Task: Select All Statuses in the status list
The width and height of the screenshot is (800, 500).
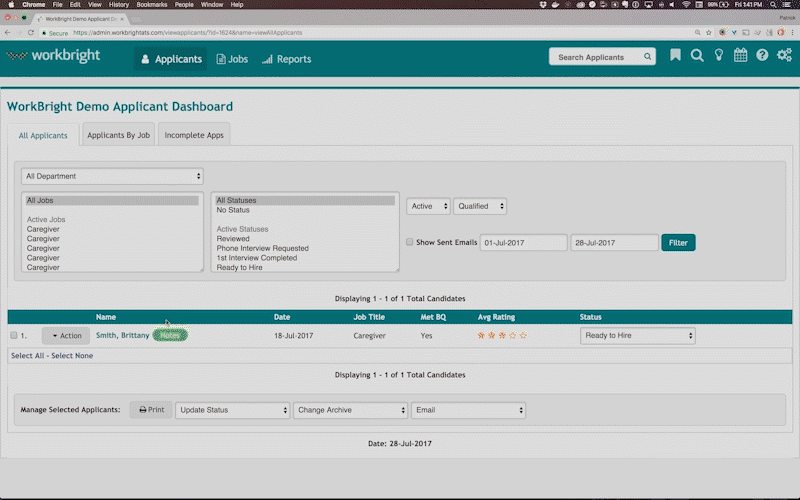Action: 305,201
